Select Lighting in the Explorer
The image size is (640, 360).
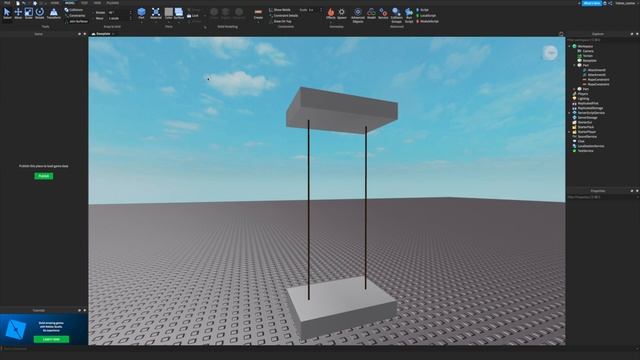[x=583, y=99]
